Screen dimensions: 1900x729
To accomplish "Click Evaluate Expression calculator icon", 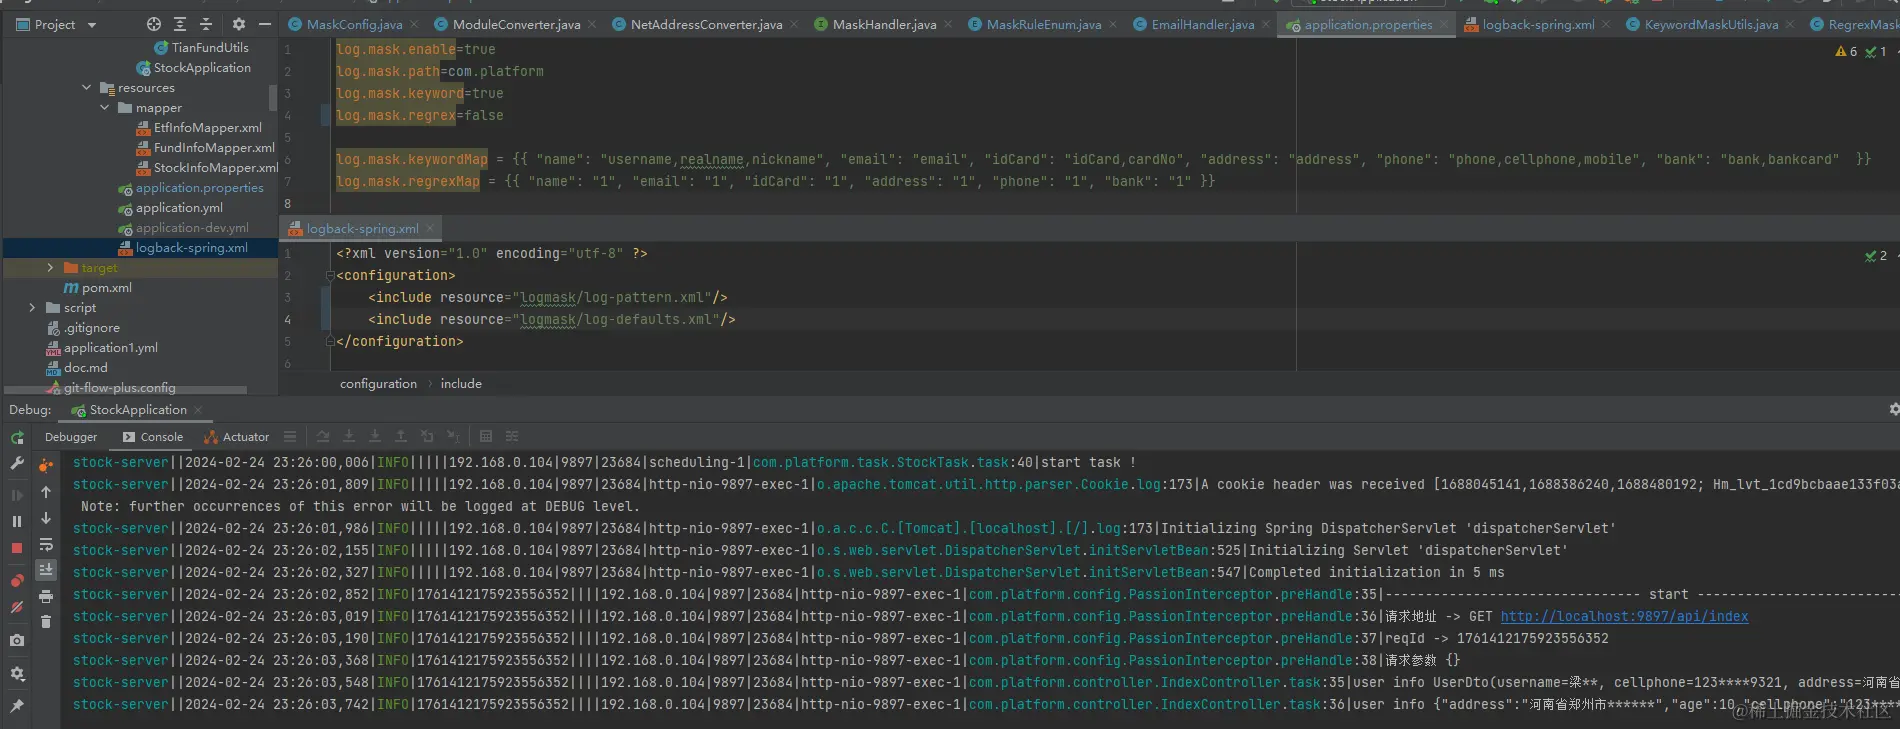I will [x=486, y=436].
